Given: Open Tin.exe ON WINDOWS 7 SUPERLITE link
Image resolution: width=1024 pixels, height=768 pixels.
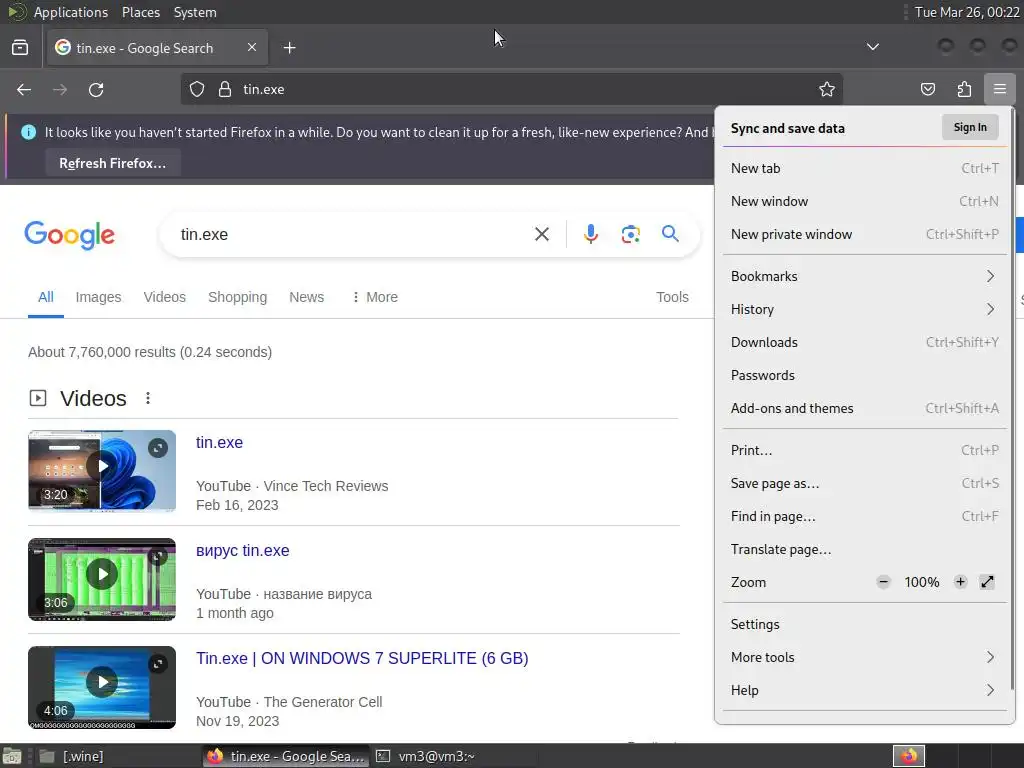Looking at the screenshot, I should [362, 658].
